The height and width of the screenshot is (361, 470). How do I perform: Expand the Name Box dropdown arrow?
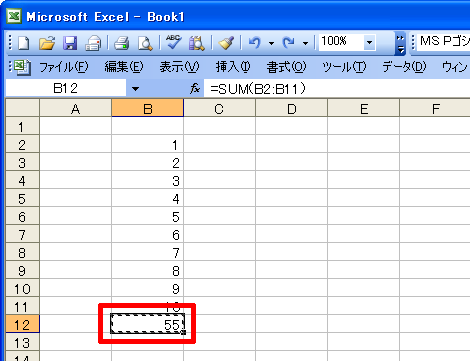tap(135, 89)
